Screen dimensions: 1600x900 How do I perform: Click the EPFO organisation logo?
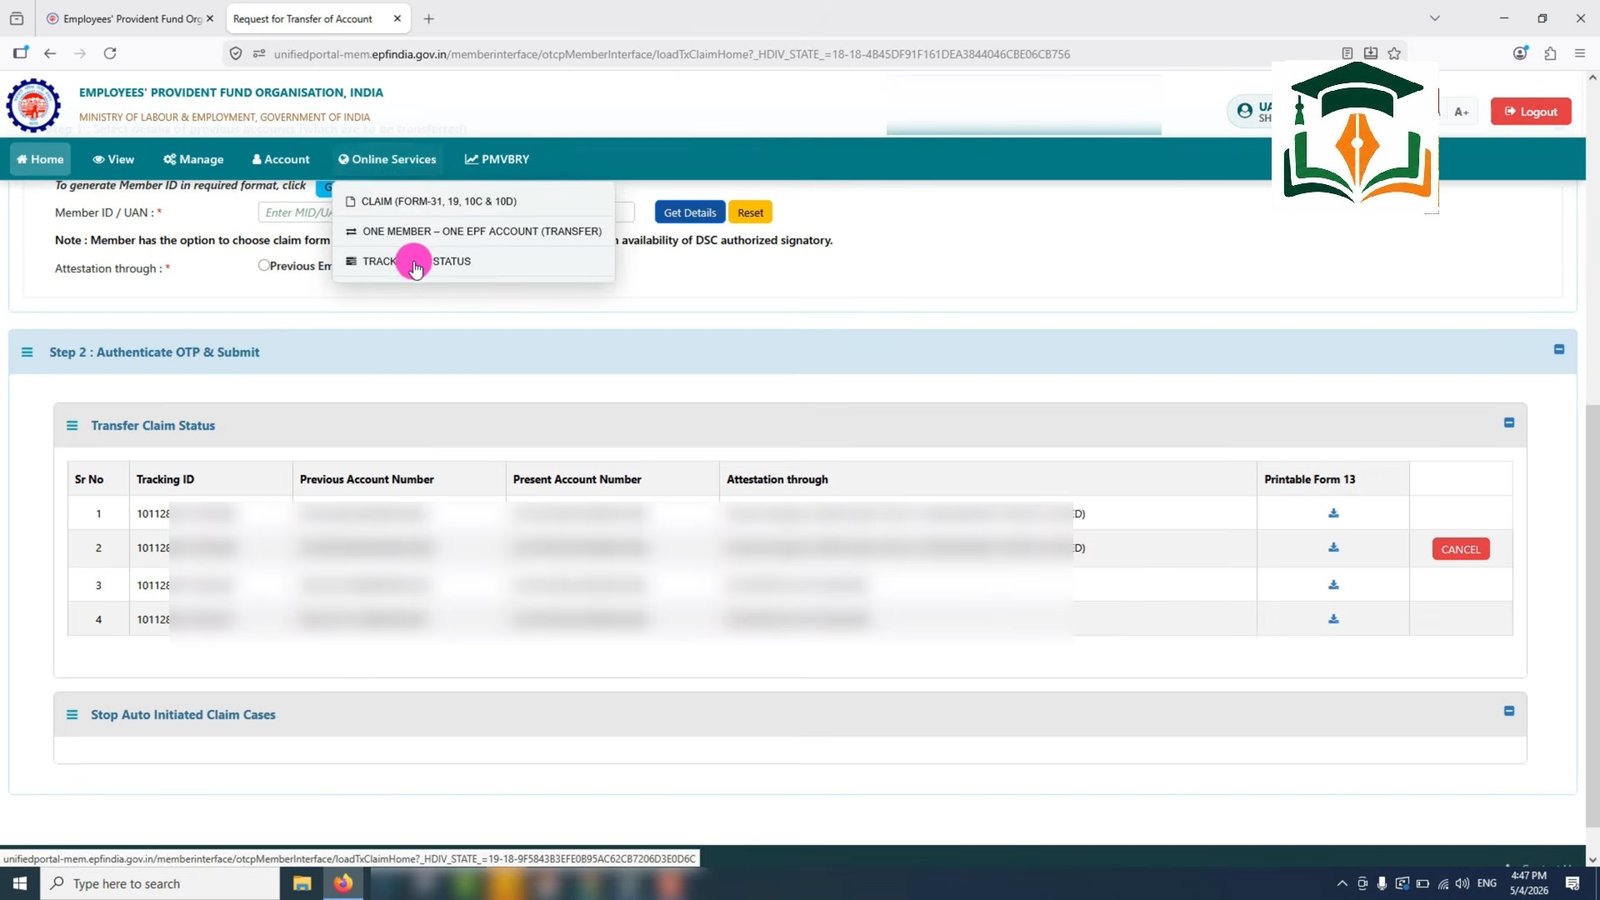[34, 105]
